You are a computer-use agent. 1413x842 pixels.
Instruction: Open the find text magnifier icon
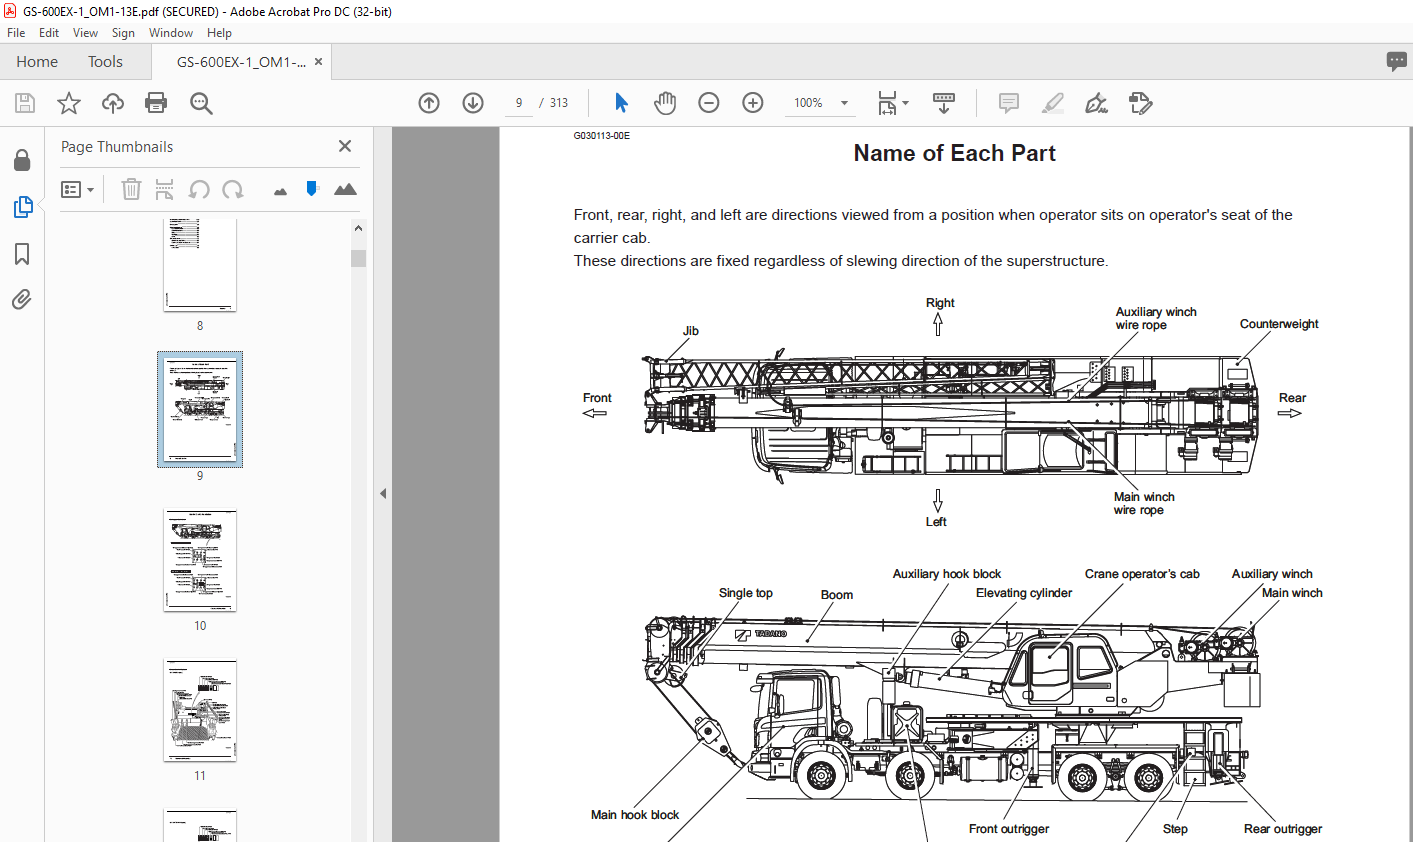tap(201, 103)
